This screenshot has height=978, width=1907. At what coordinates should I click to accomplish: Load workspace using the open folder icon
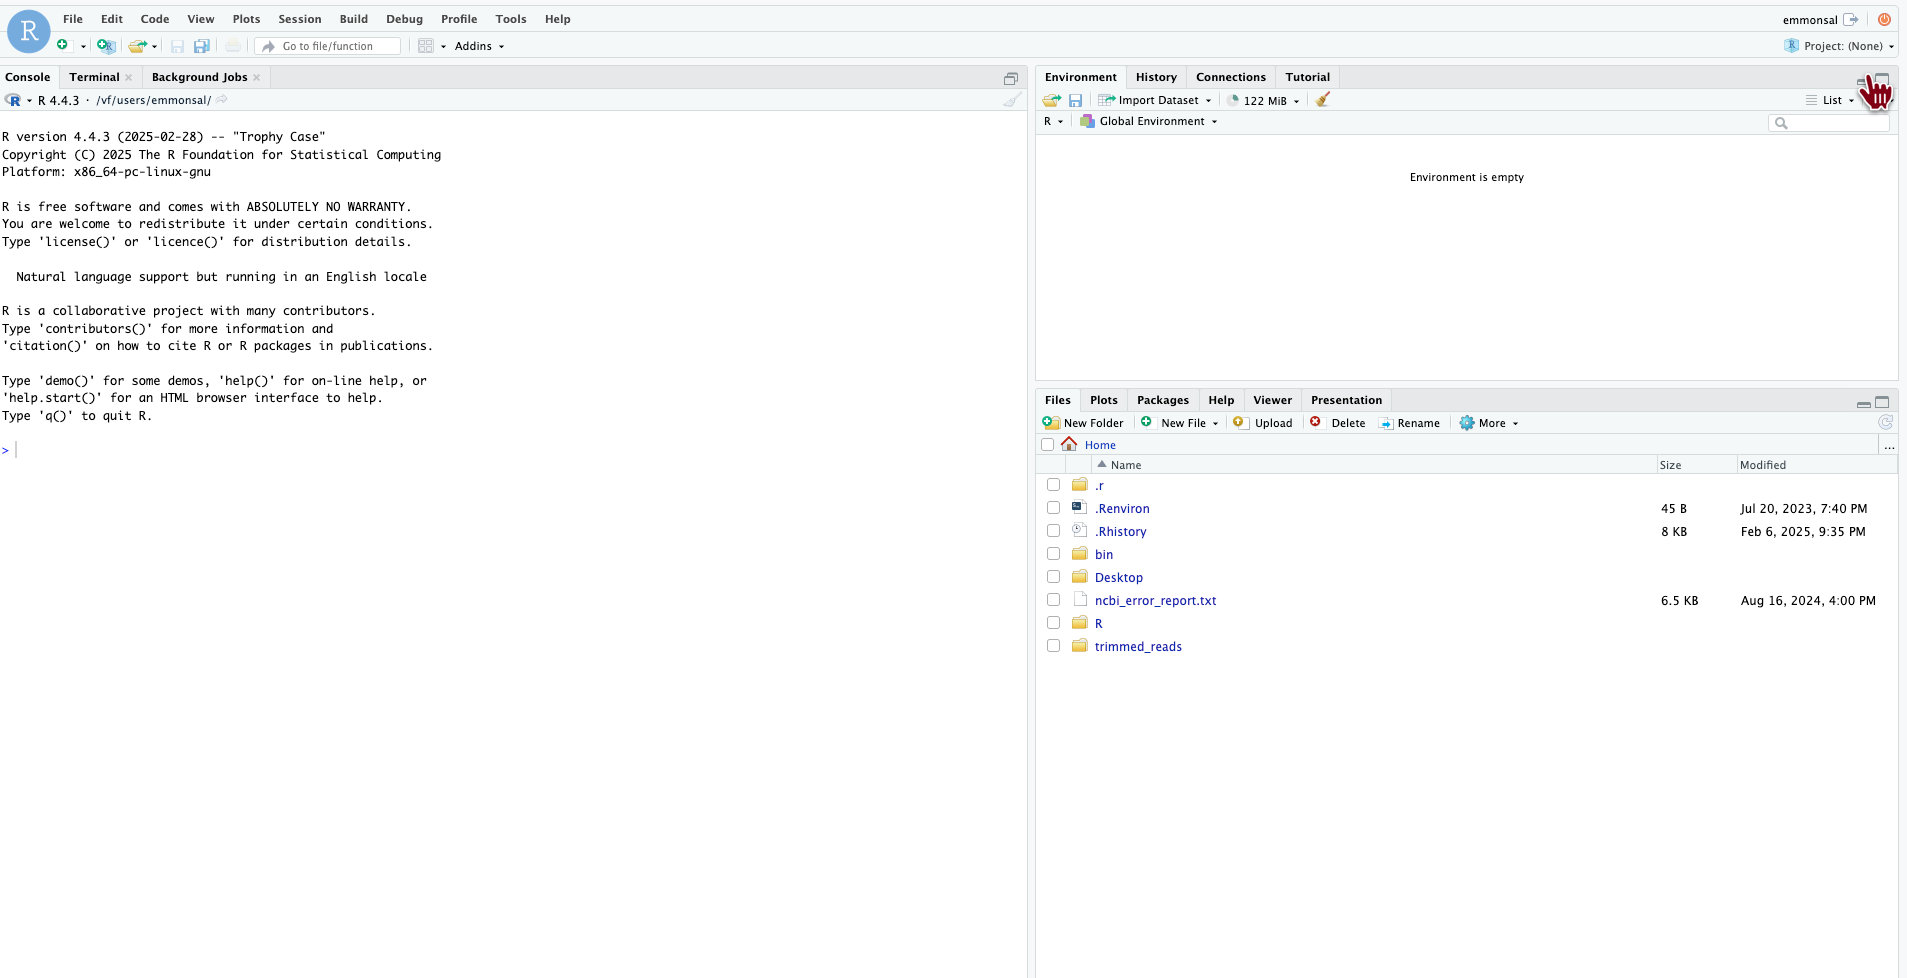(1051, 100)
